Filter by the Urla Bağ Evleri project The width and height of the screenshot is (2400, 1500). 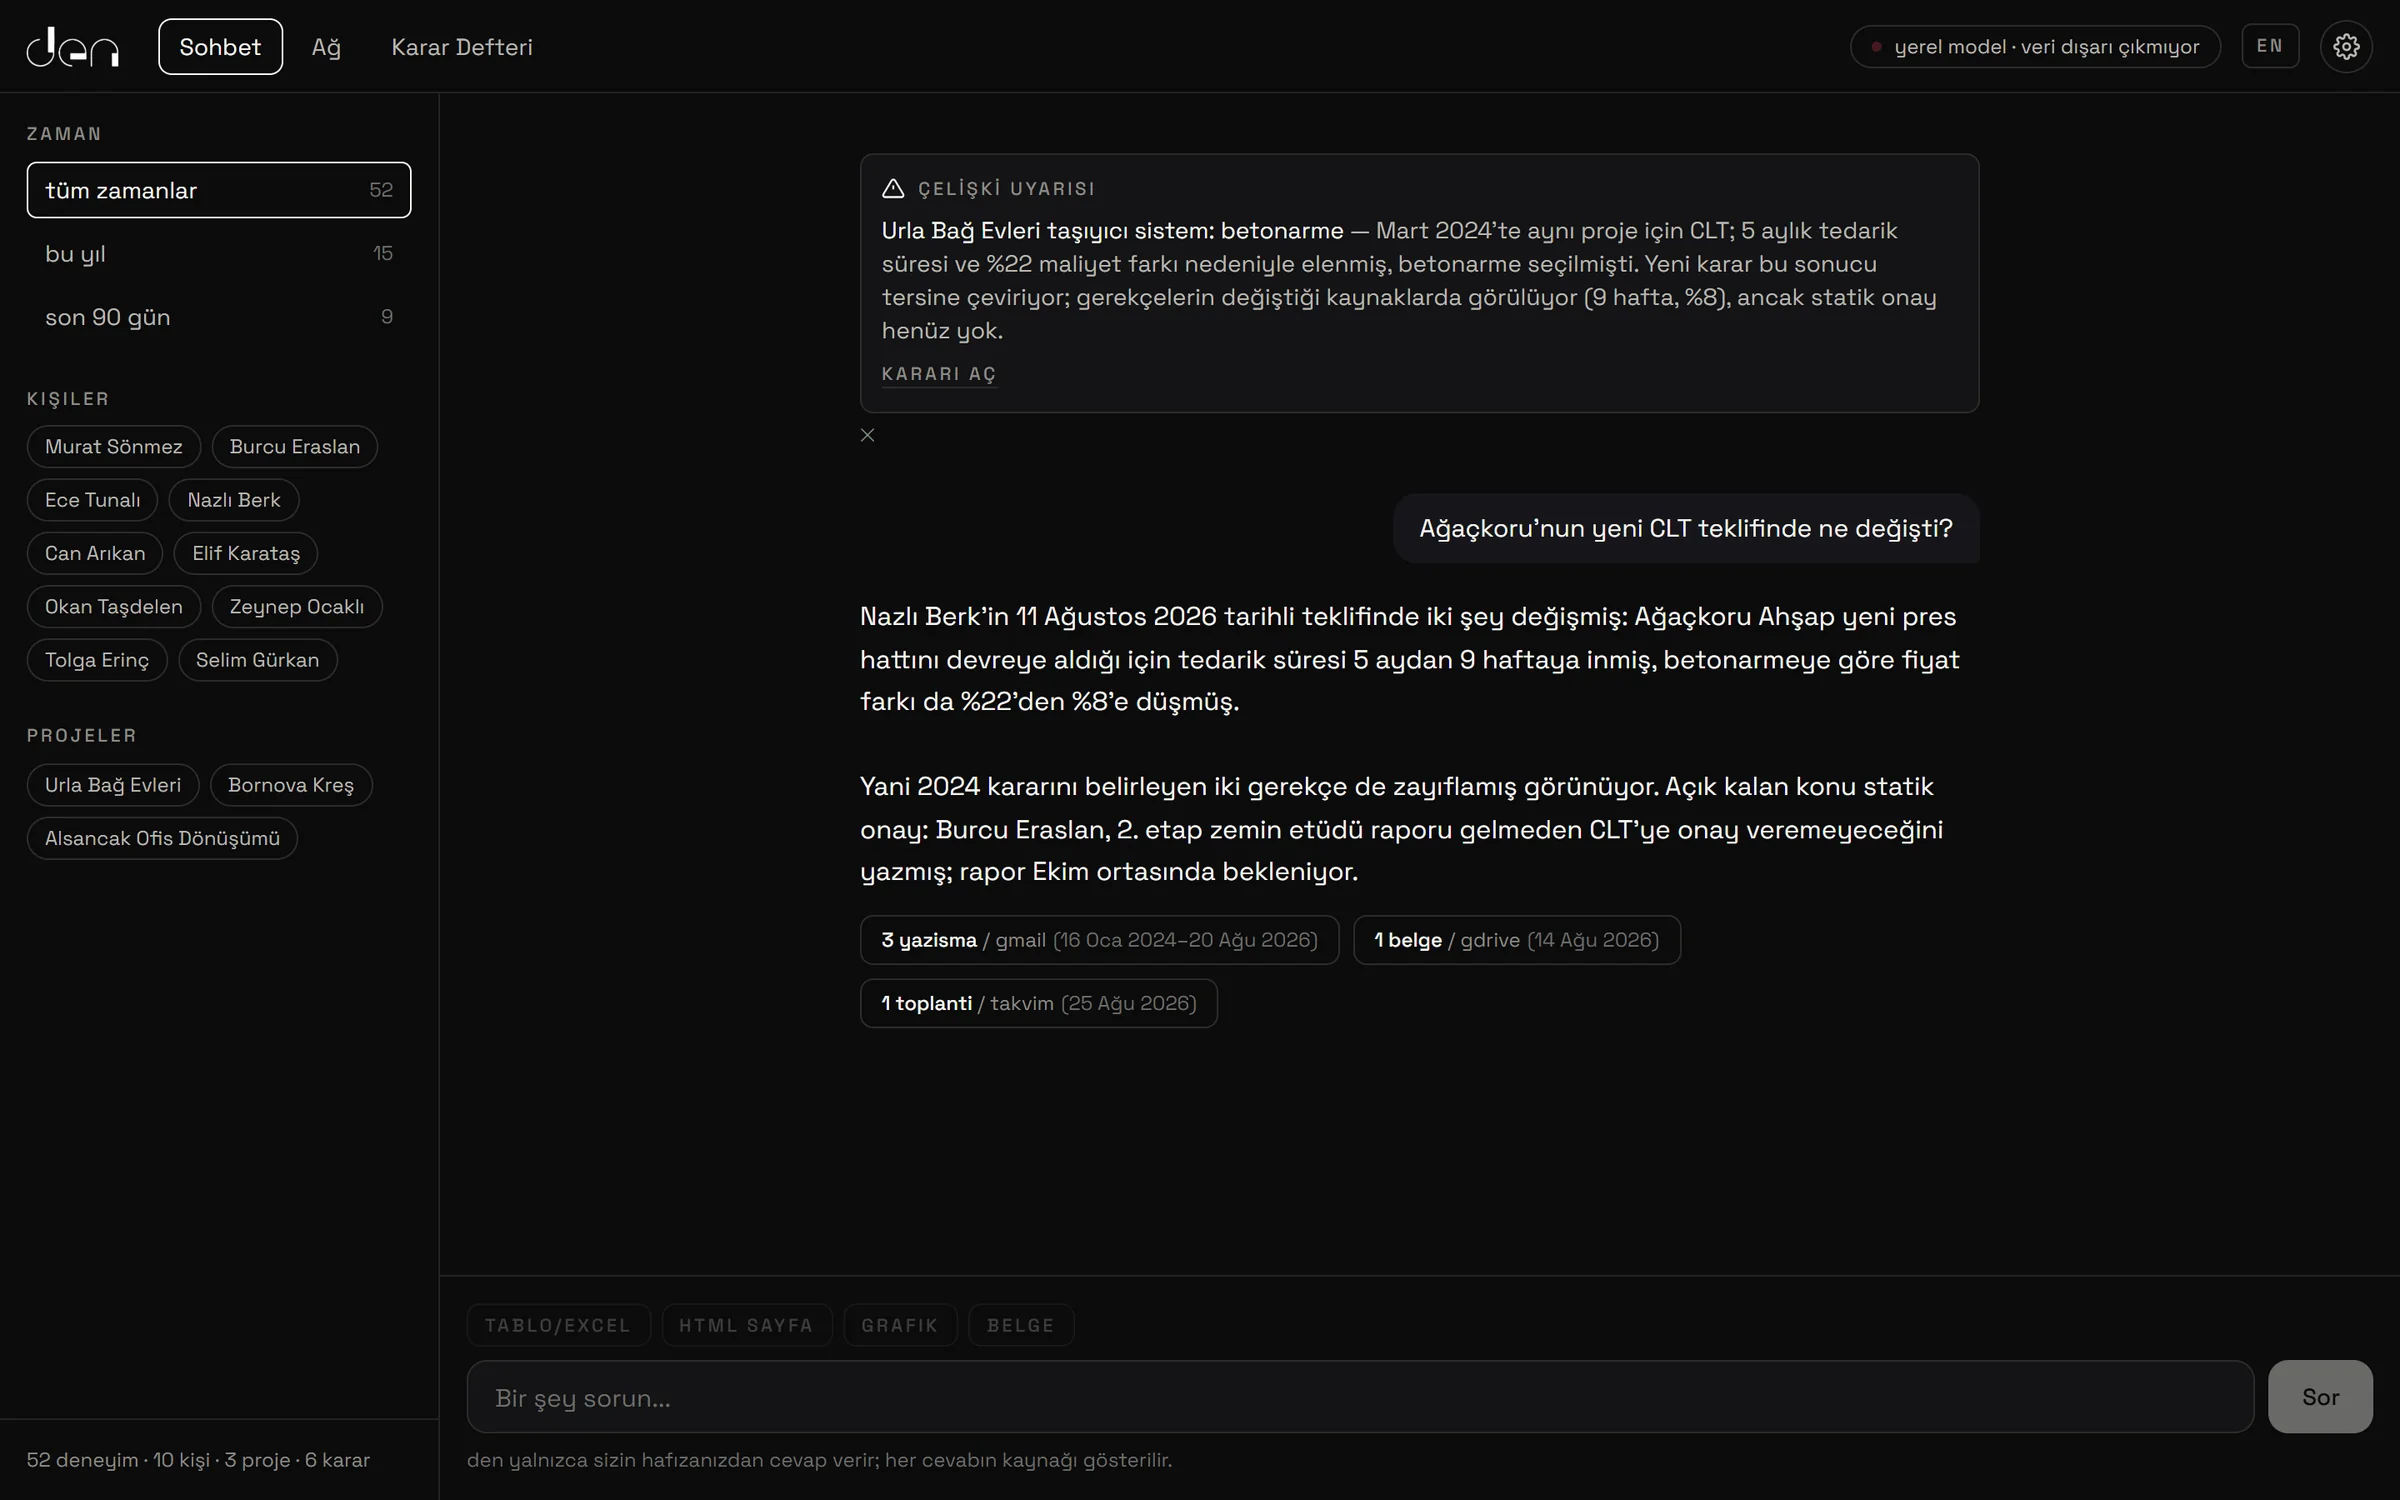pos(113,785)
